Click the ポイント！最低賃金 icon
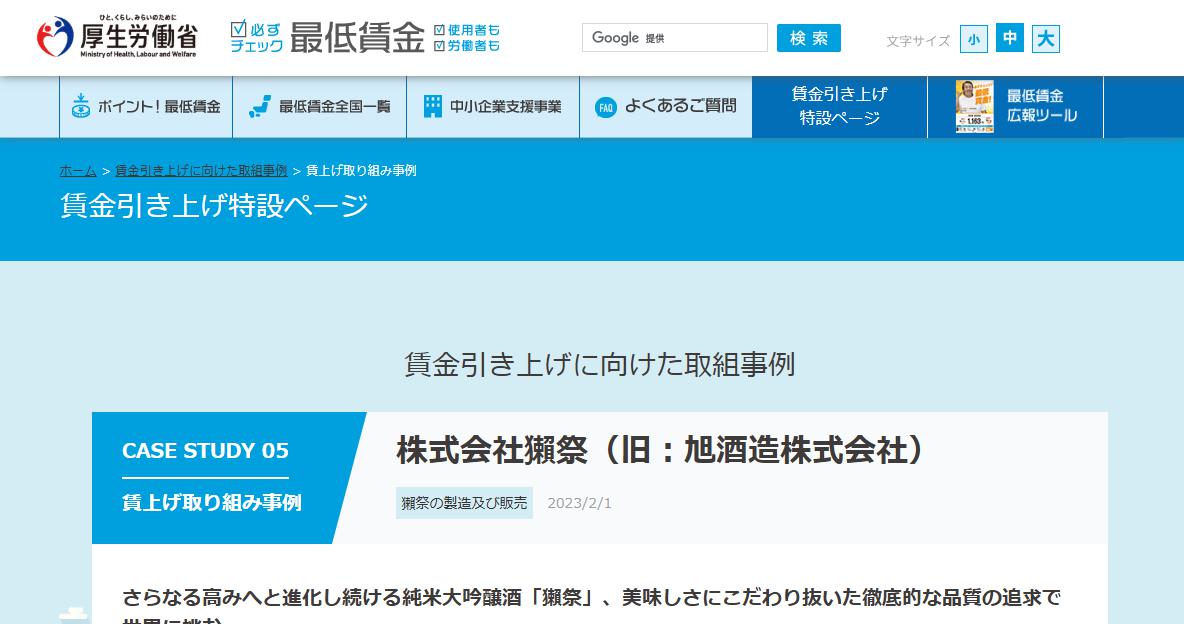 pos(81,107)
